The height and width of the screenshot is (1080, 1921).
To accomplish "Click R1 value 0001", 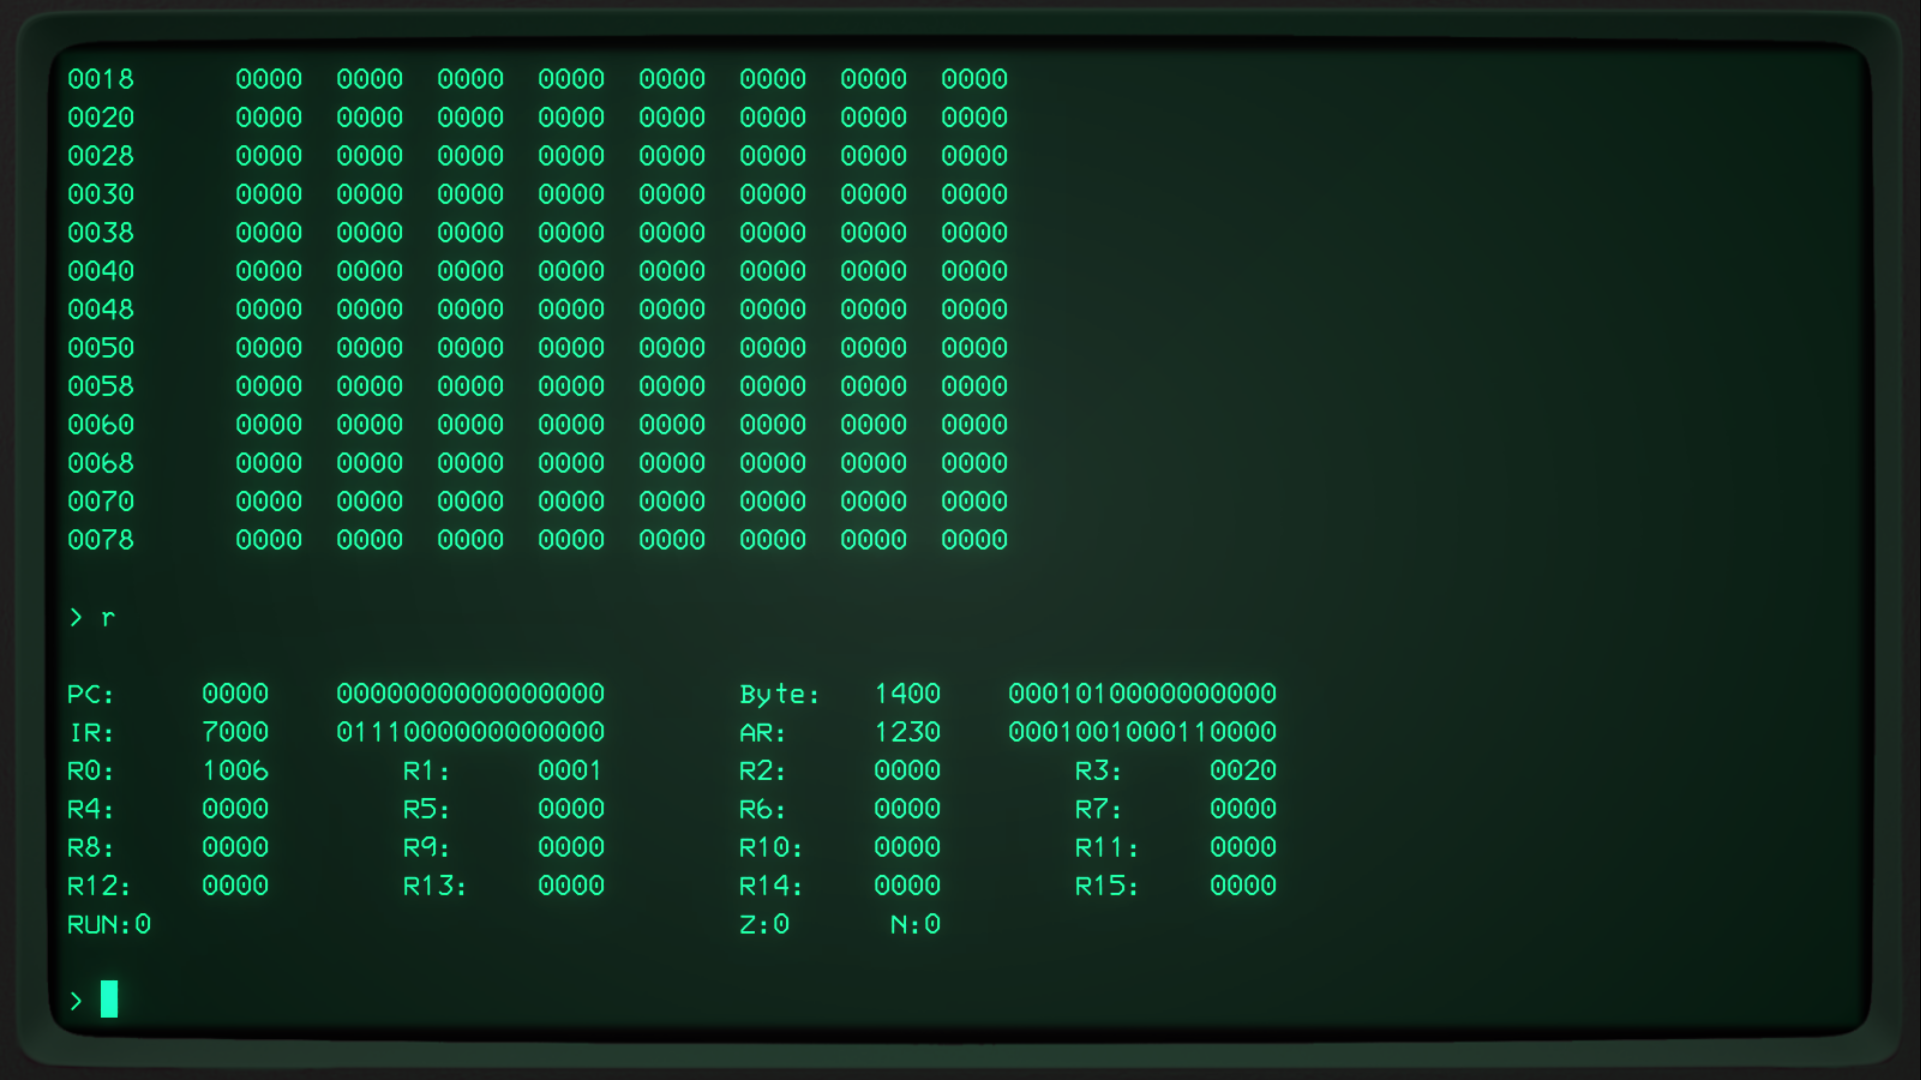I will point(571,771).
